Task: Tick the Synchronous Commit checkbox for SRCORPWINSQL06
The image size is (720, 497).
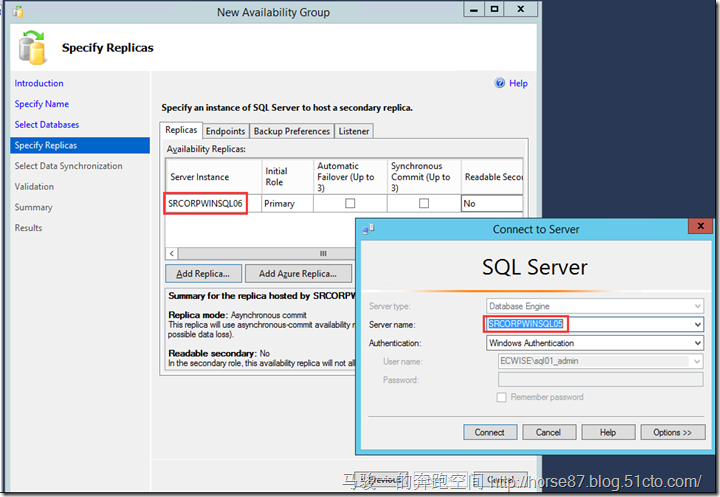Action: (x=424, y=203)
